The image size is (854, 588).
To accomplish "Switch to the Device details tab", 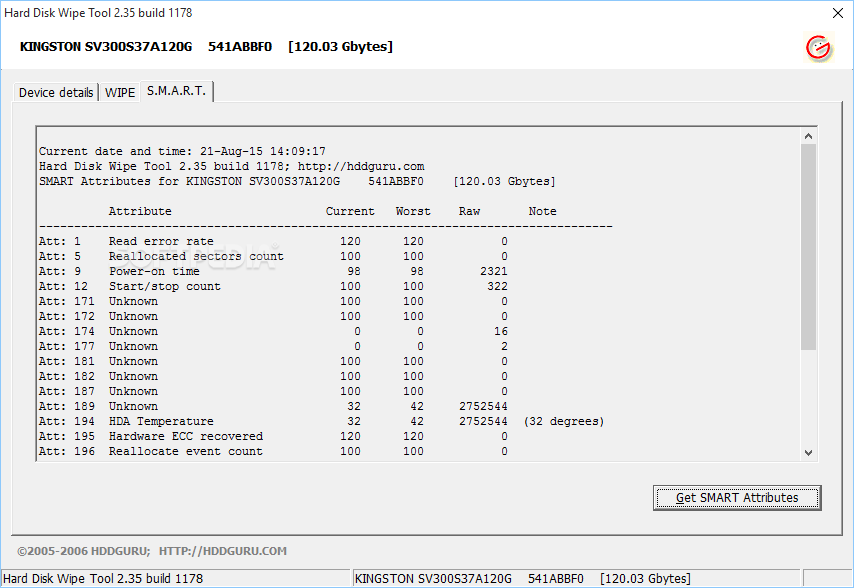I will 56,93.
